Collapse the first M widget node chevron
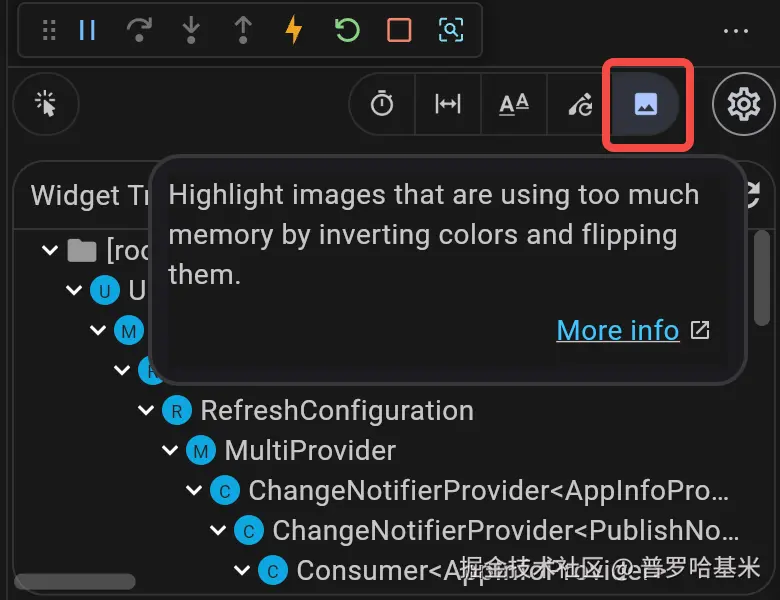The image size is (780, 600). click(x=98, y=330)
